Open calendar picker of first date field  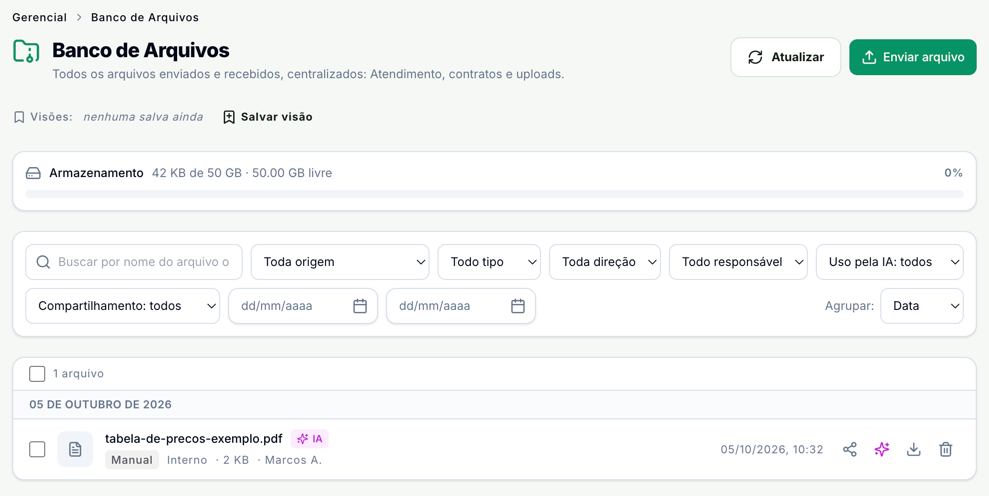(x=360, y=306)
